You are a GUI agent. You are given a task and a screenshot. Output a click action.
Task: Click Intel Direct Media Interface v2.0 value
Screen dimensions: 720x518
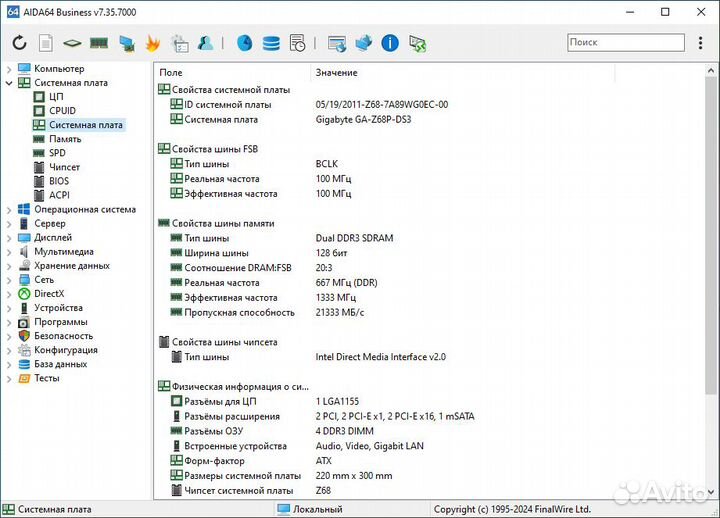(381, 357)
